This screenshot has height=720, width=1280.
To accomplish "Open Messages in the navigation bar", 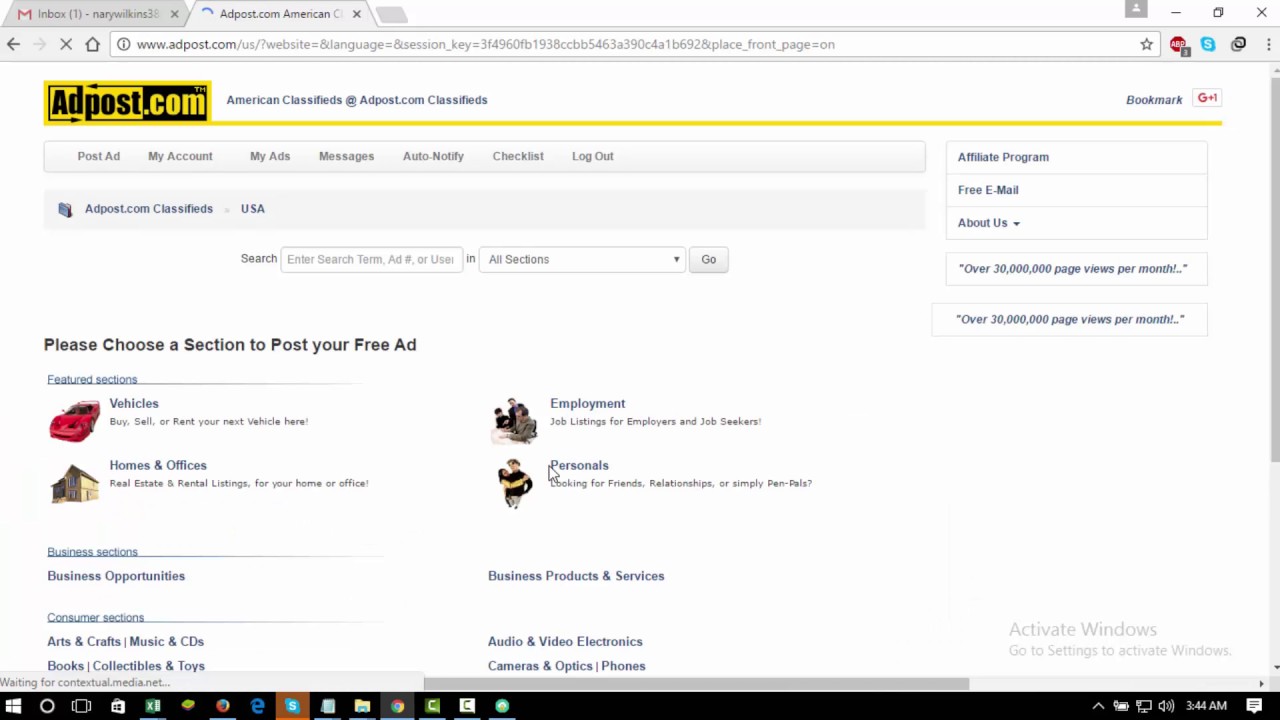I will (346, 156).
